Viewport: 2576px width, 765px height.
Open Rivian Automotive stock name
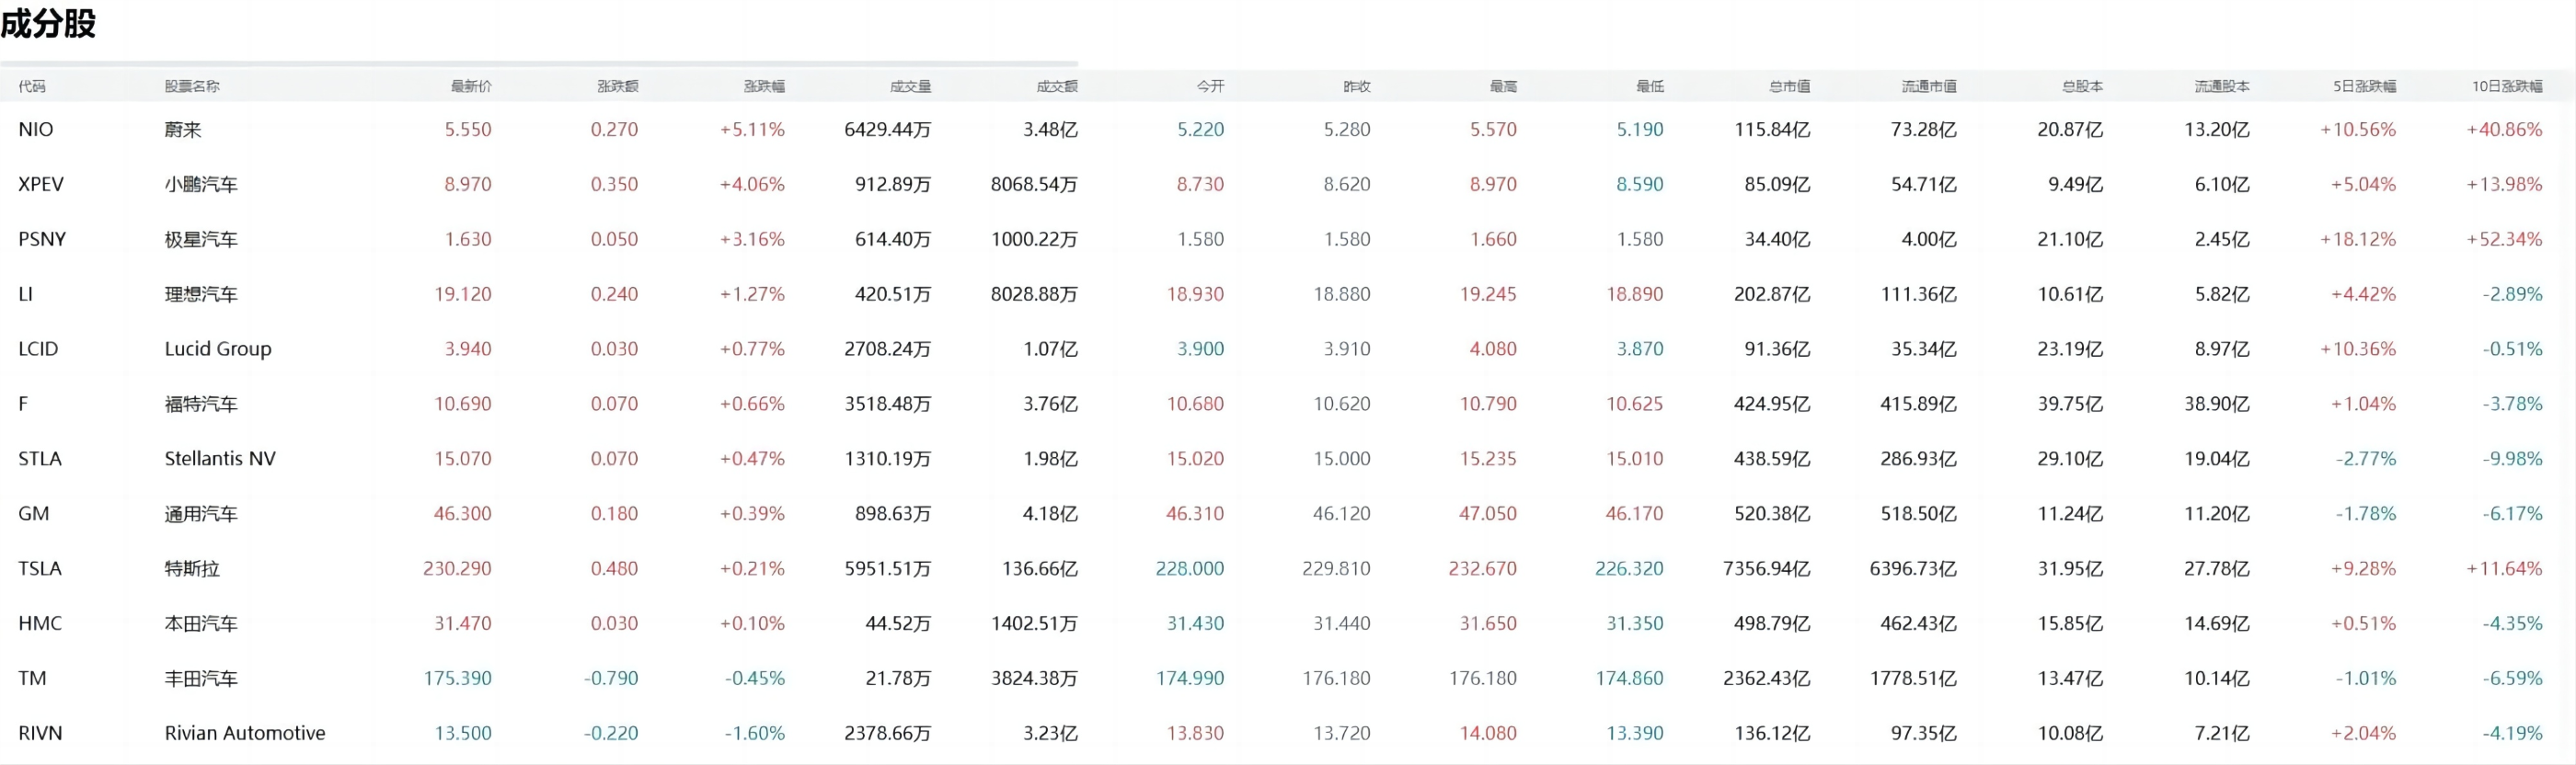(245, 733)
